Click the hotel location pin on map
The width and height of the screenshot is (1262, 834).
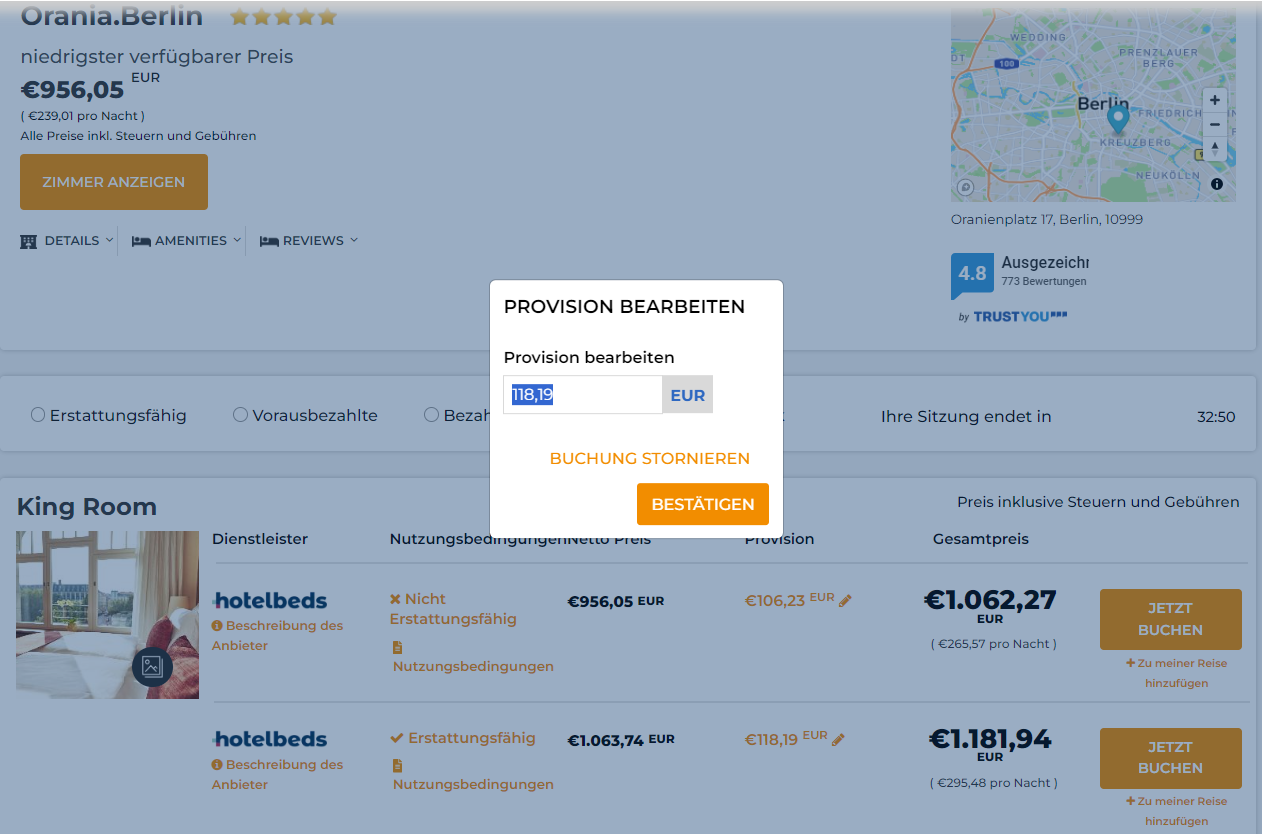pos(1118,119)
